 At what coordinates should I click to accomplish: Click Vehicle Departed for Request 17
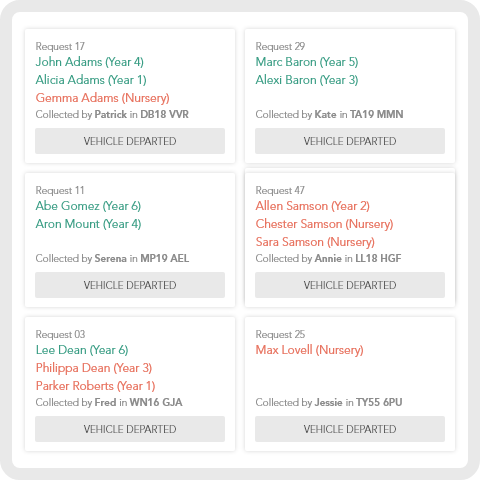point(130,141)
